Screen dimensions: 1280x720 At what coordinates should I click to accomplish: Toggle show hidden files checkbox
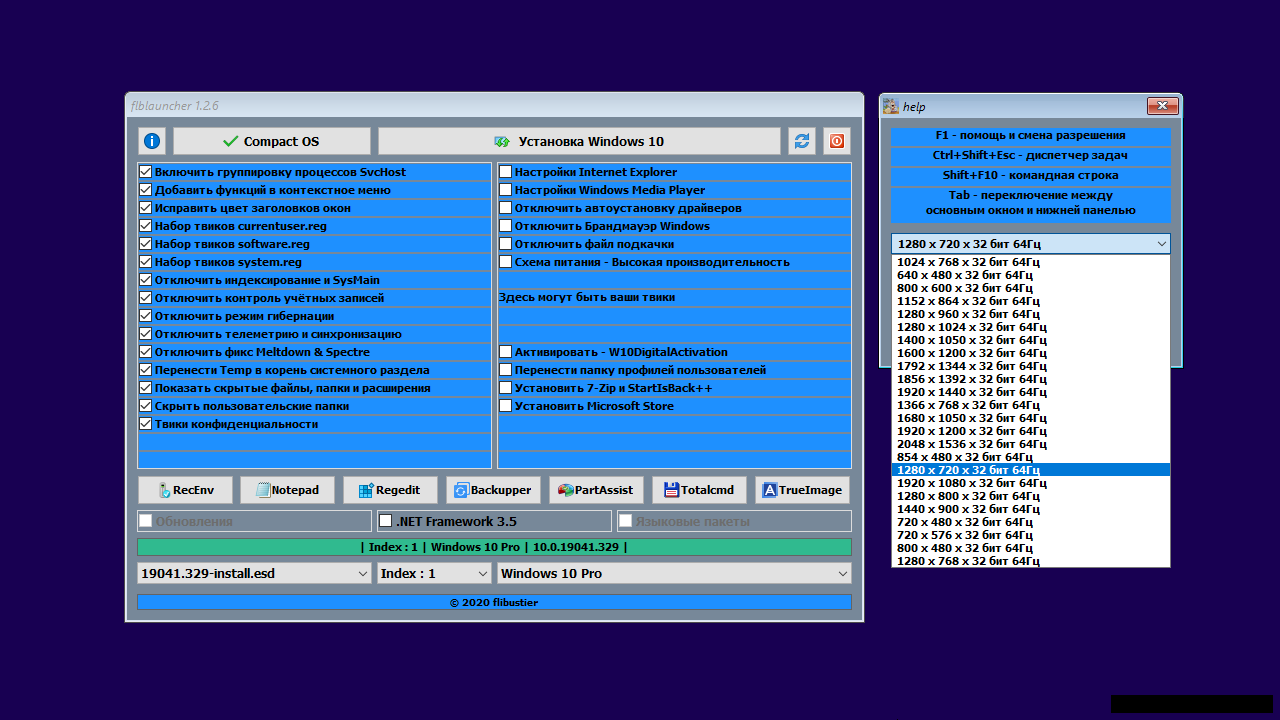tap(146, 388)
